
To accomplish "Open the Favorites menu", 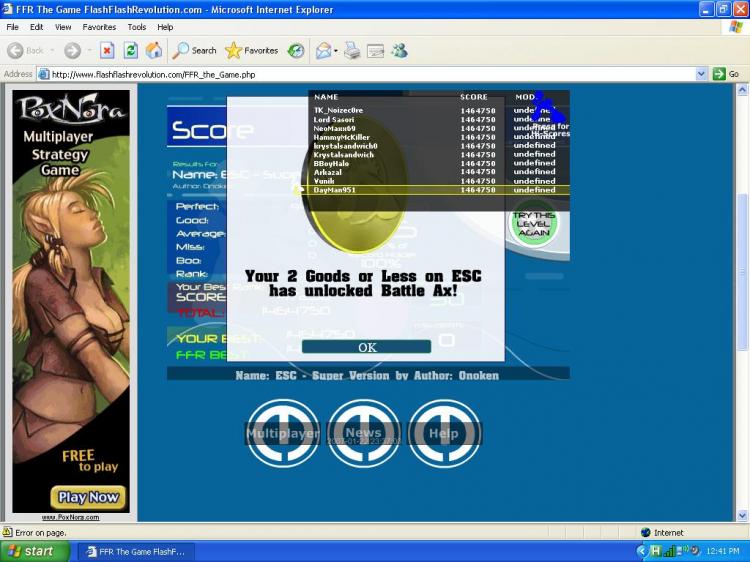I will coord(99,27).
